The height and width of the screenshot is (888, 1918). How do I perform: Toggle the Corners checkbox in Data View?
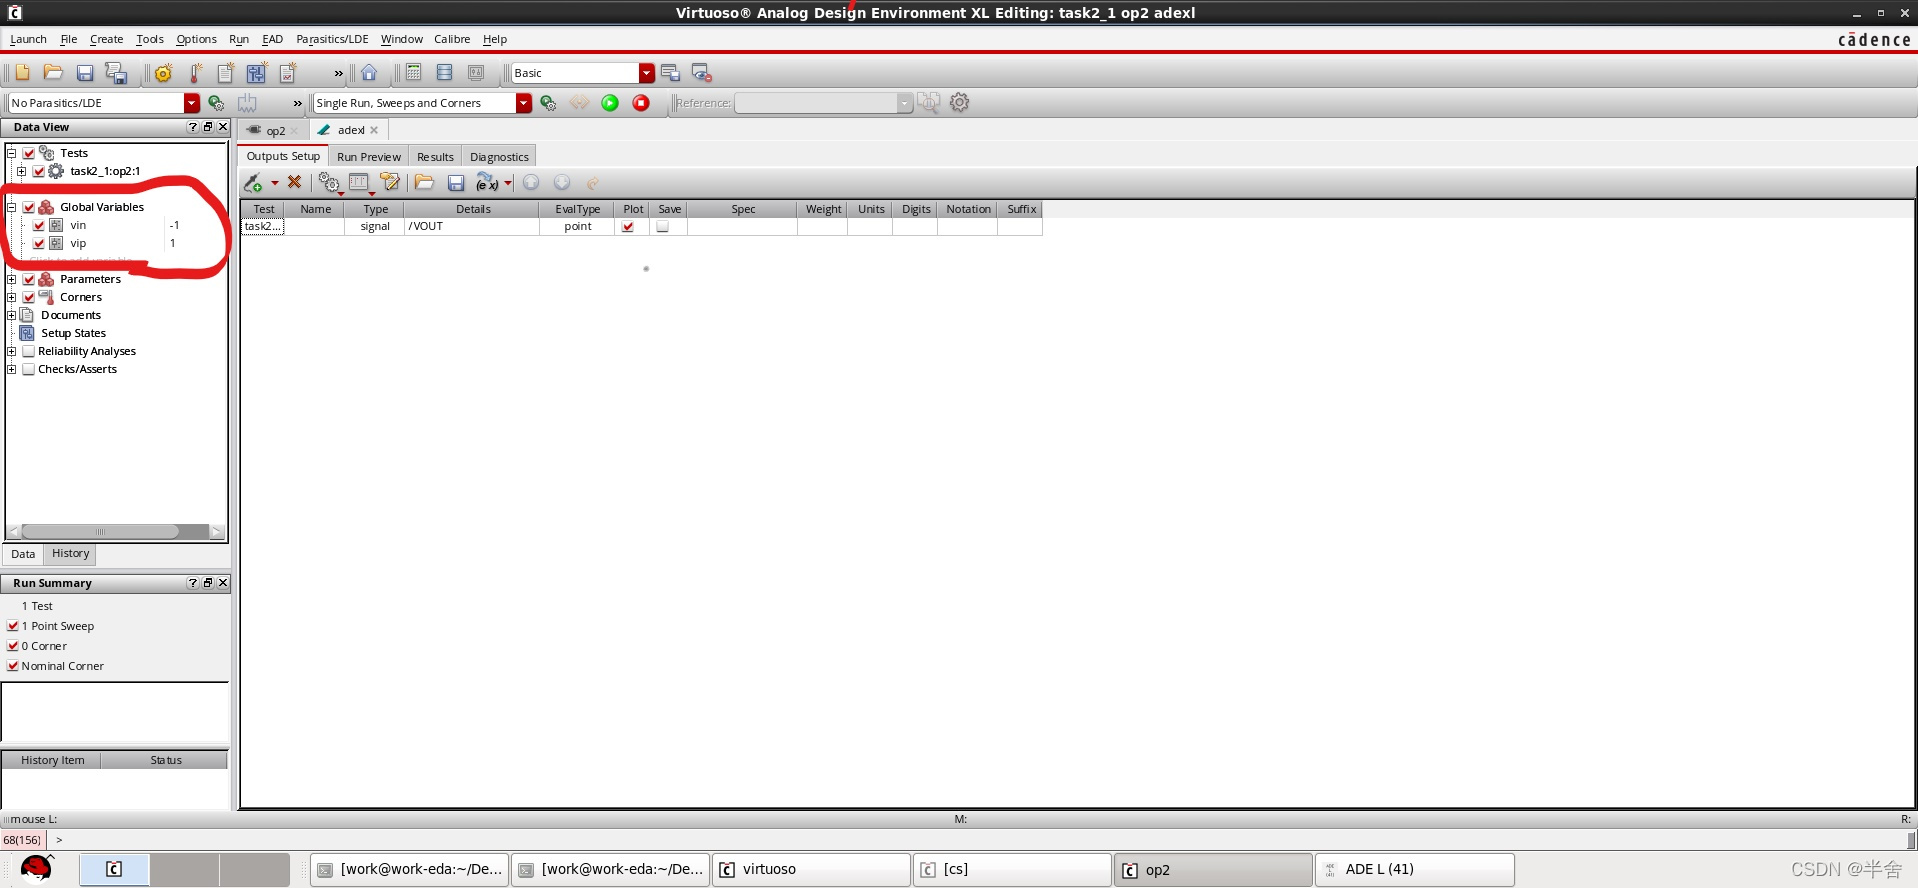coord(29,297)
